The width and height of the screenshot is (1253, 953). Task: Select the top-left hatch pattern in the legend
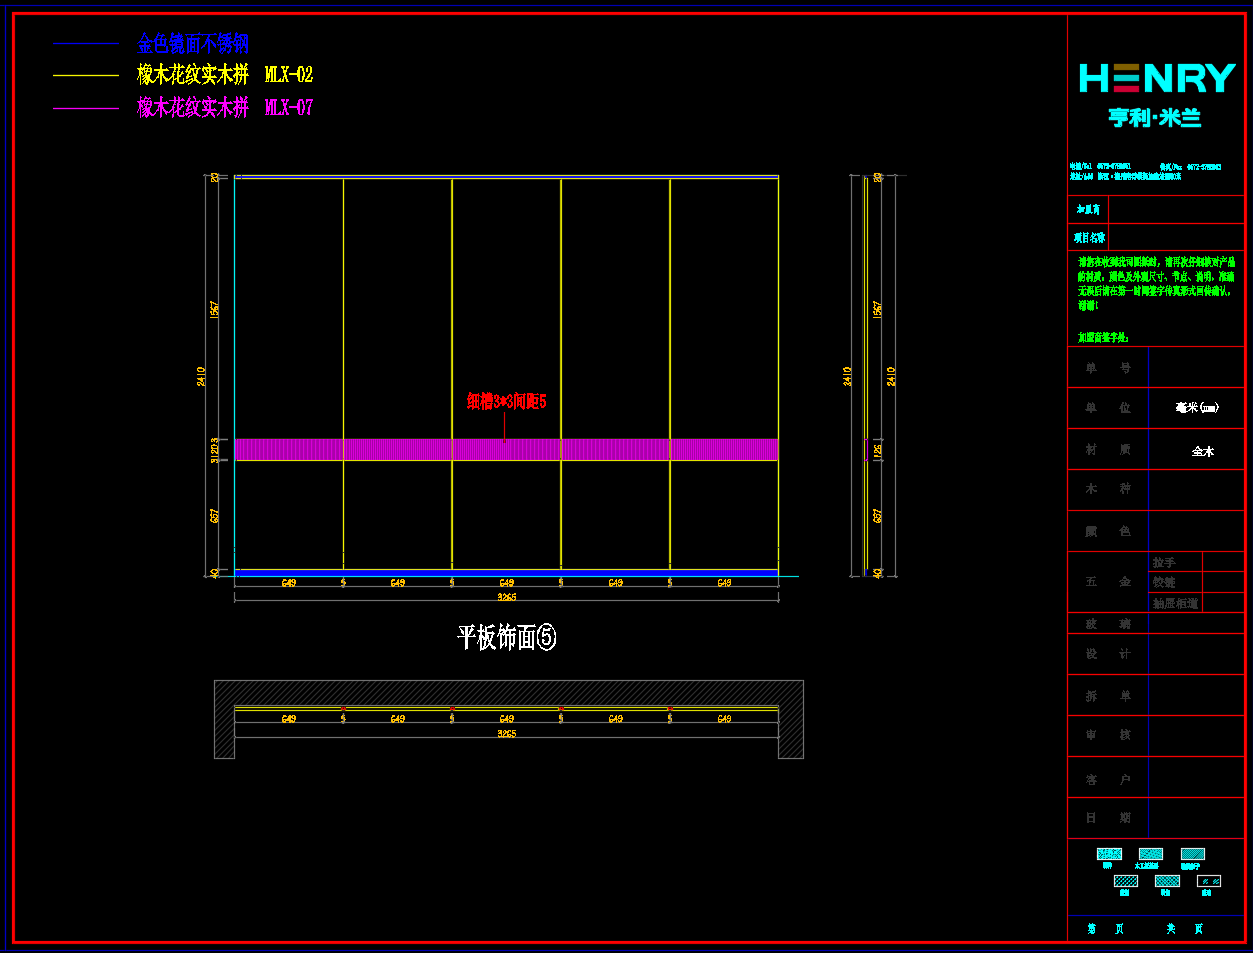click(1109, 854)
